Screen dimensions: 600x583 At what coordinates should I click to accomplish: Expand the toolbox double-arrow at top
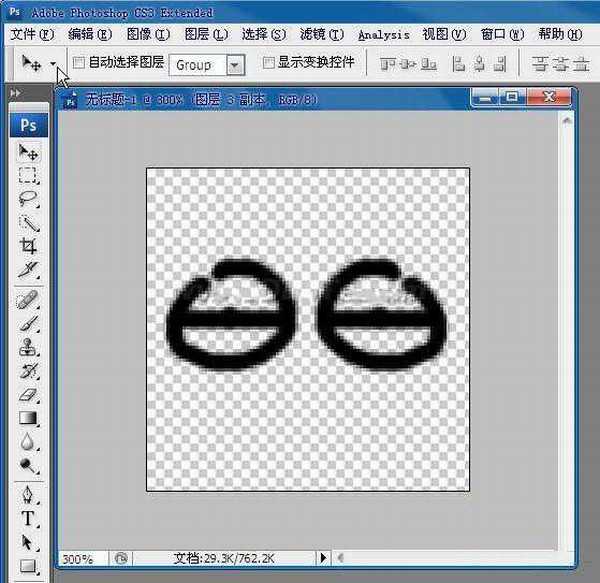pos(15,93)
